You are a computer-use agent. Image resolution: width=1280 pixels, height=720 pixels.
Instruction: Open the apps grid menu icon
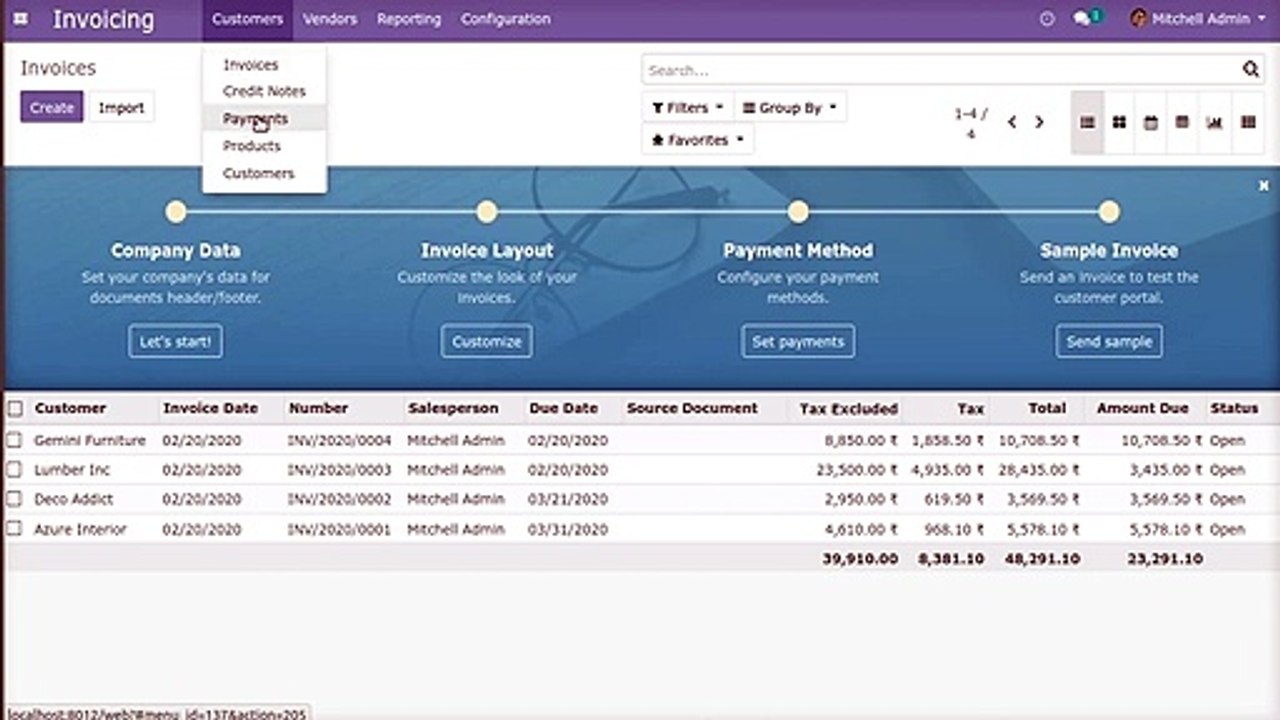click(22, 19)
